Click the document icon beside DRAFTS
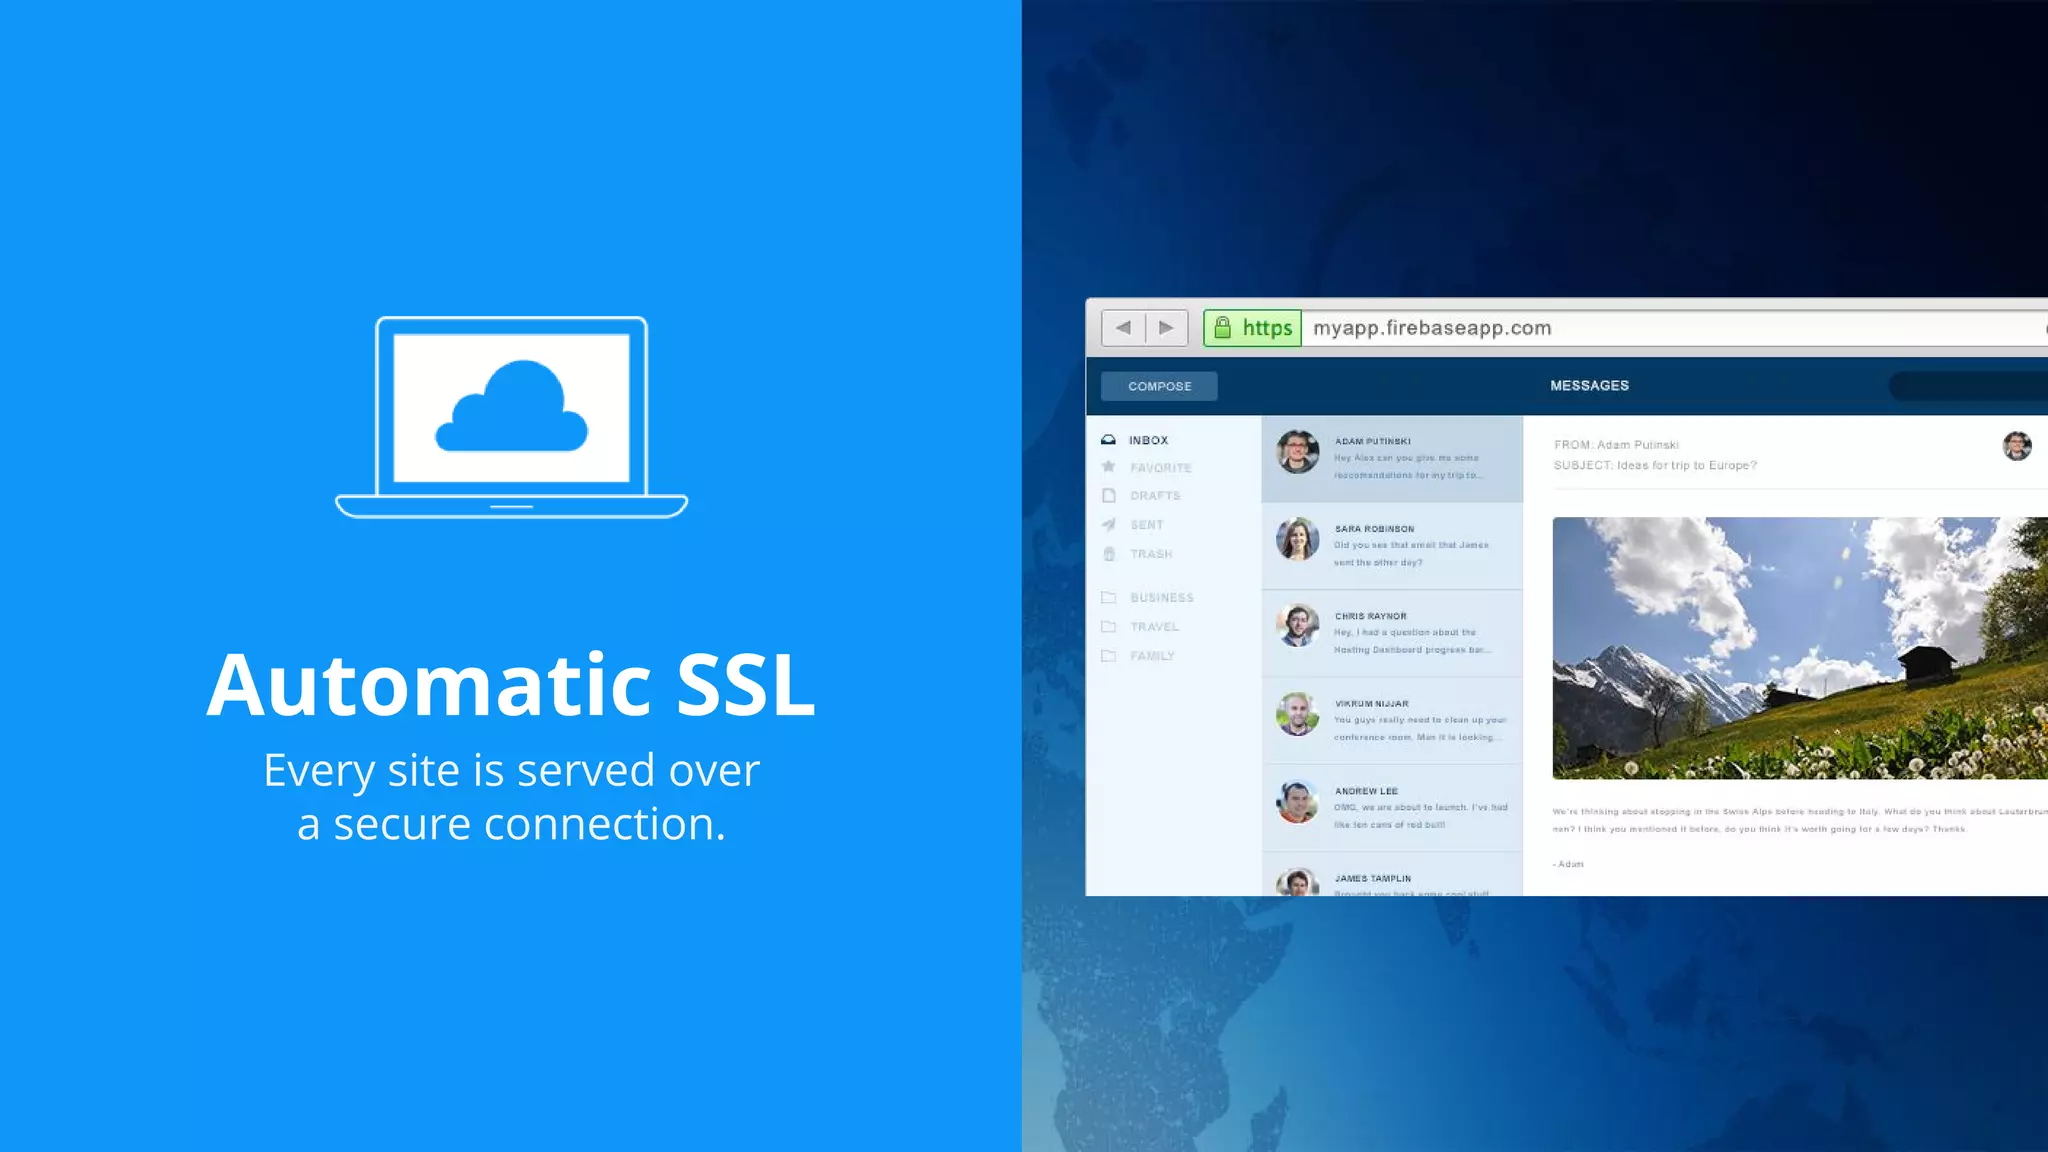2048x1152 pixels. coord(1108,496)
